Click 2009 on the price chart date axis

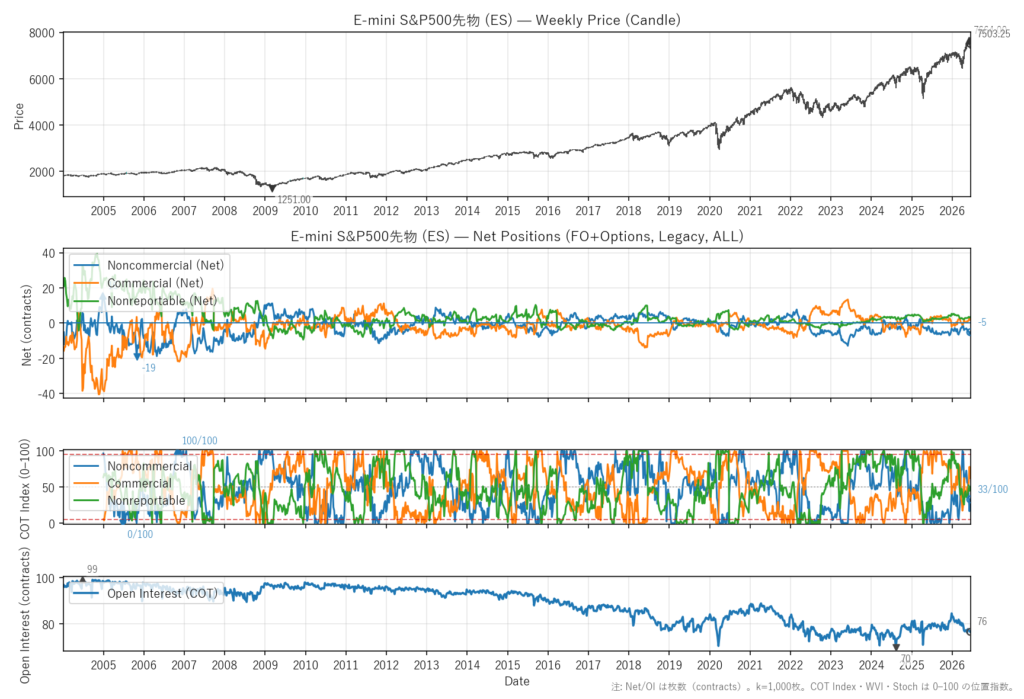264,210
